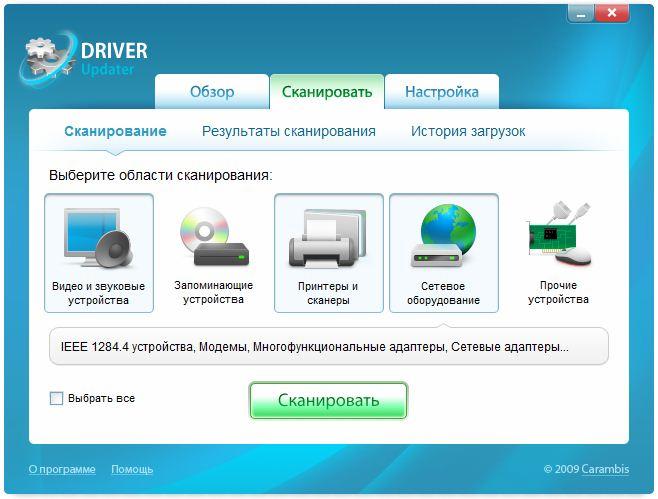Minimize the Driver Updater window

(x=581, y=12)
